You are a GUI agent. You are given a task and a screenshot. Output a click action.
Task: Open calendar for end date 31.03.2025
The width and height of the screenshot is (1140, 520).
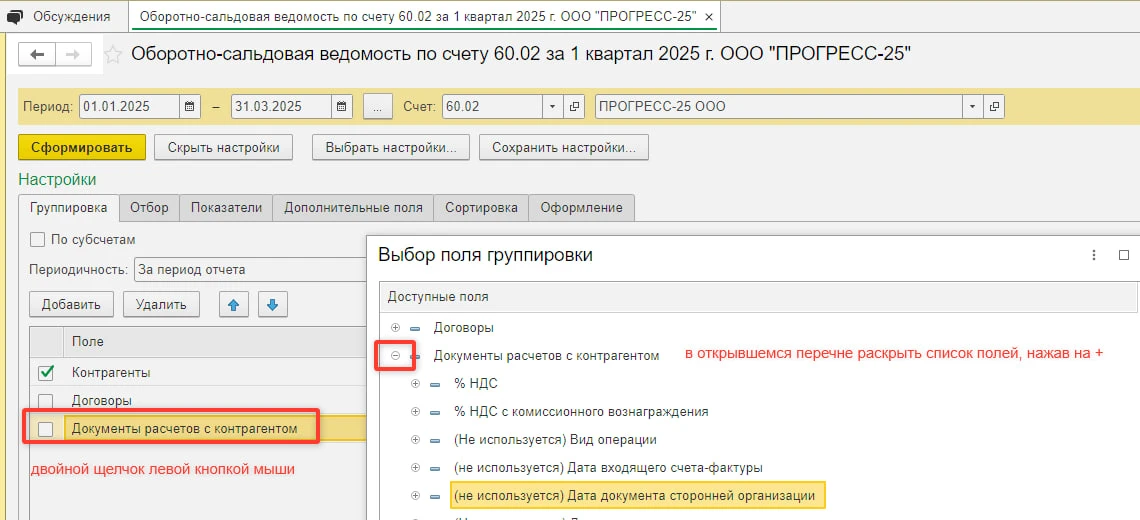[x=342, y=106]
